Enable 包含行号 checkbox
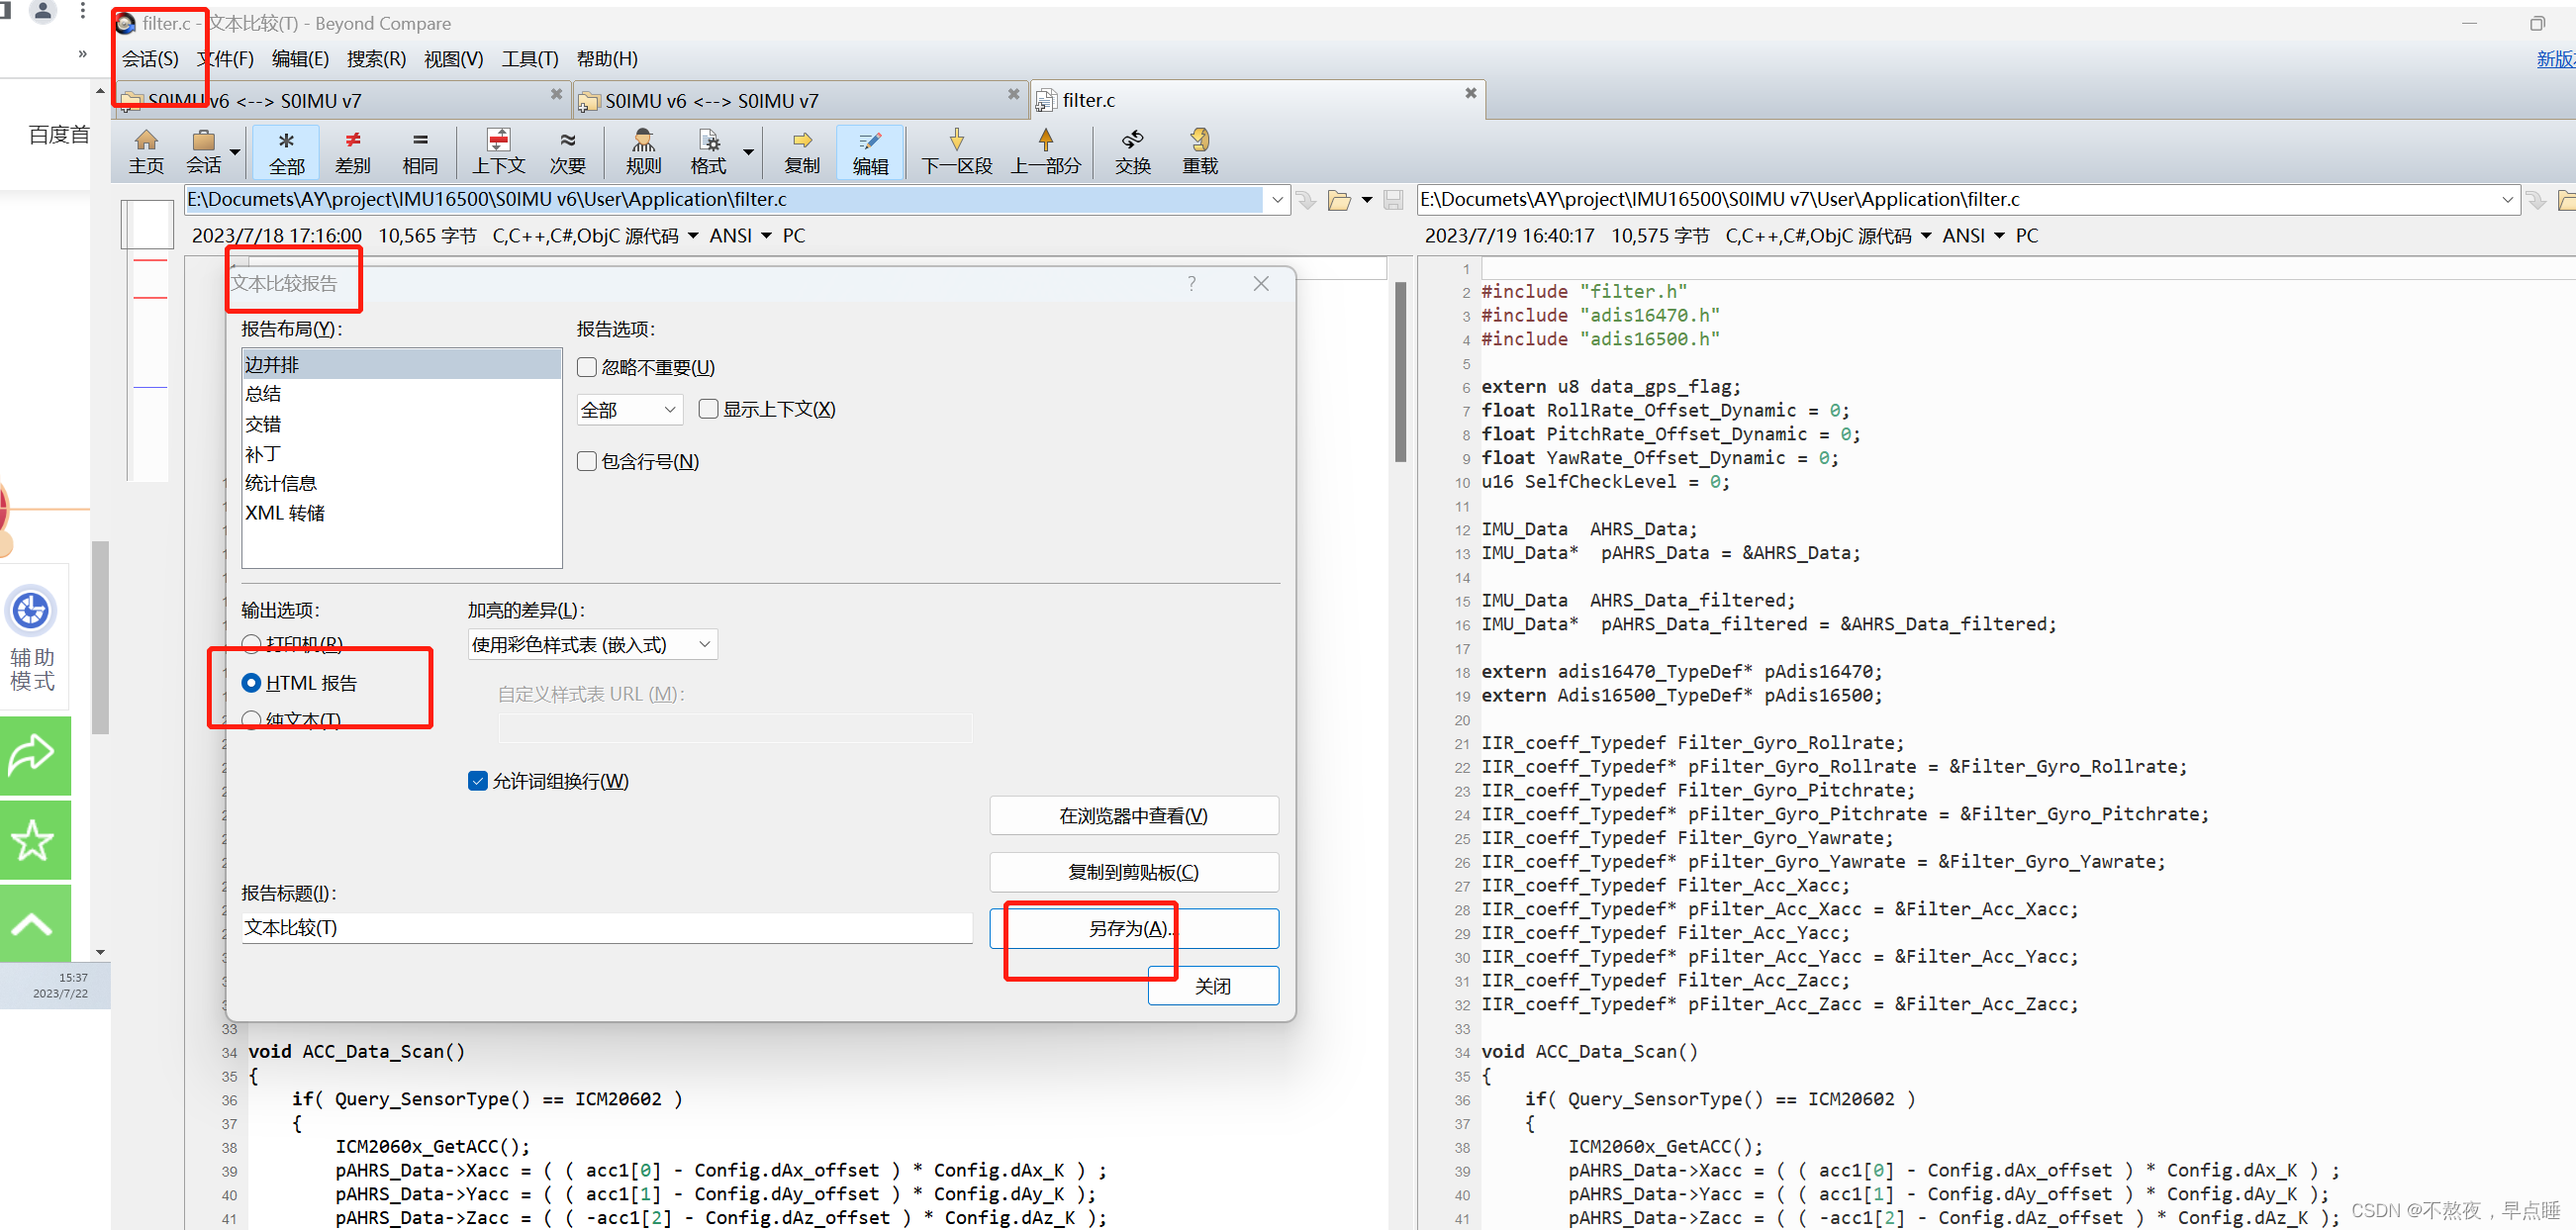This screenshot has width=2576, height=1230. 587,461
